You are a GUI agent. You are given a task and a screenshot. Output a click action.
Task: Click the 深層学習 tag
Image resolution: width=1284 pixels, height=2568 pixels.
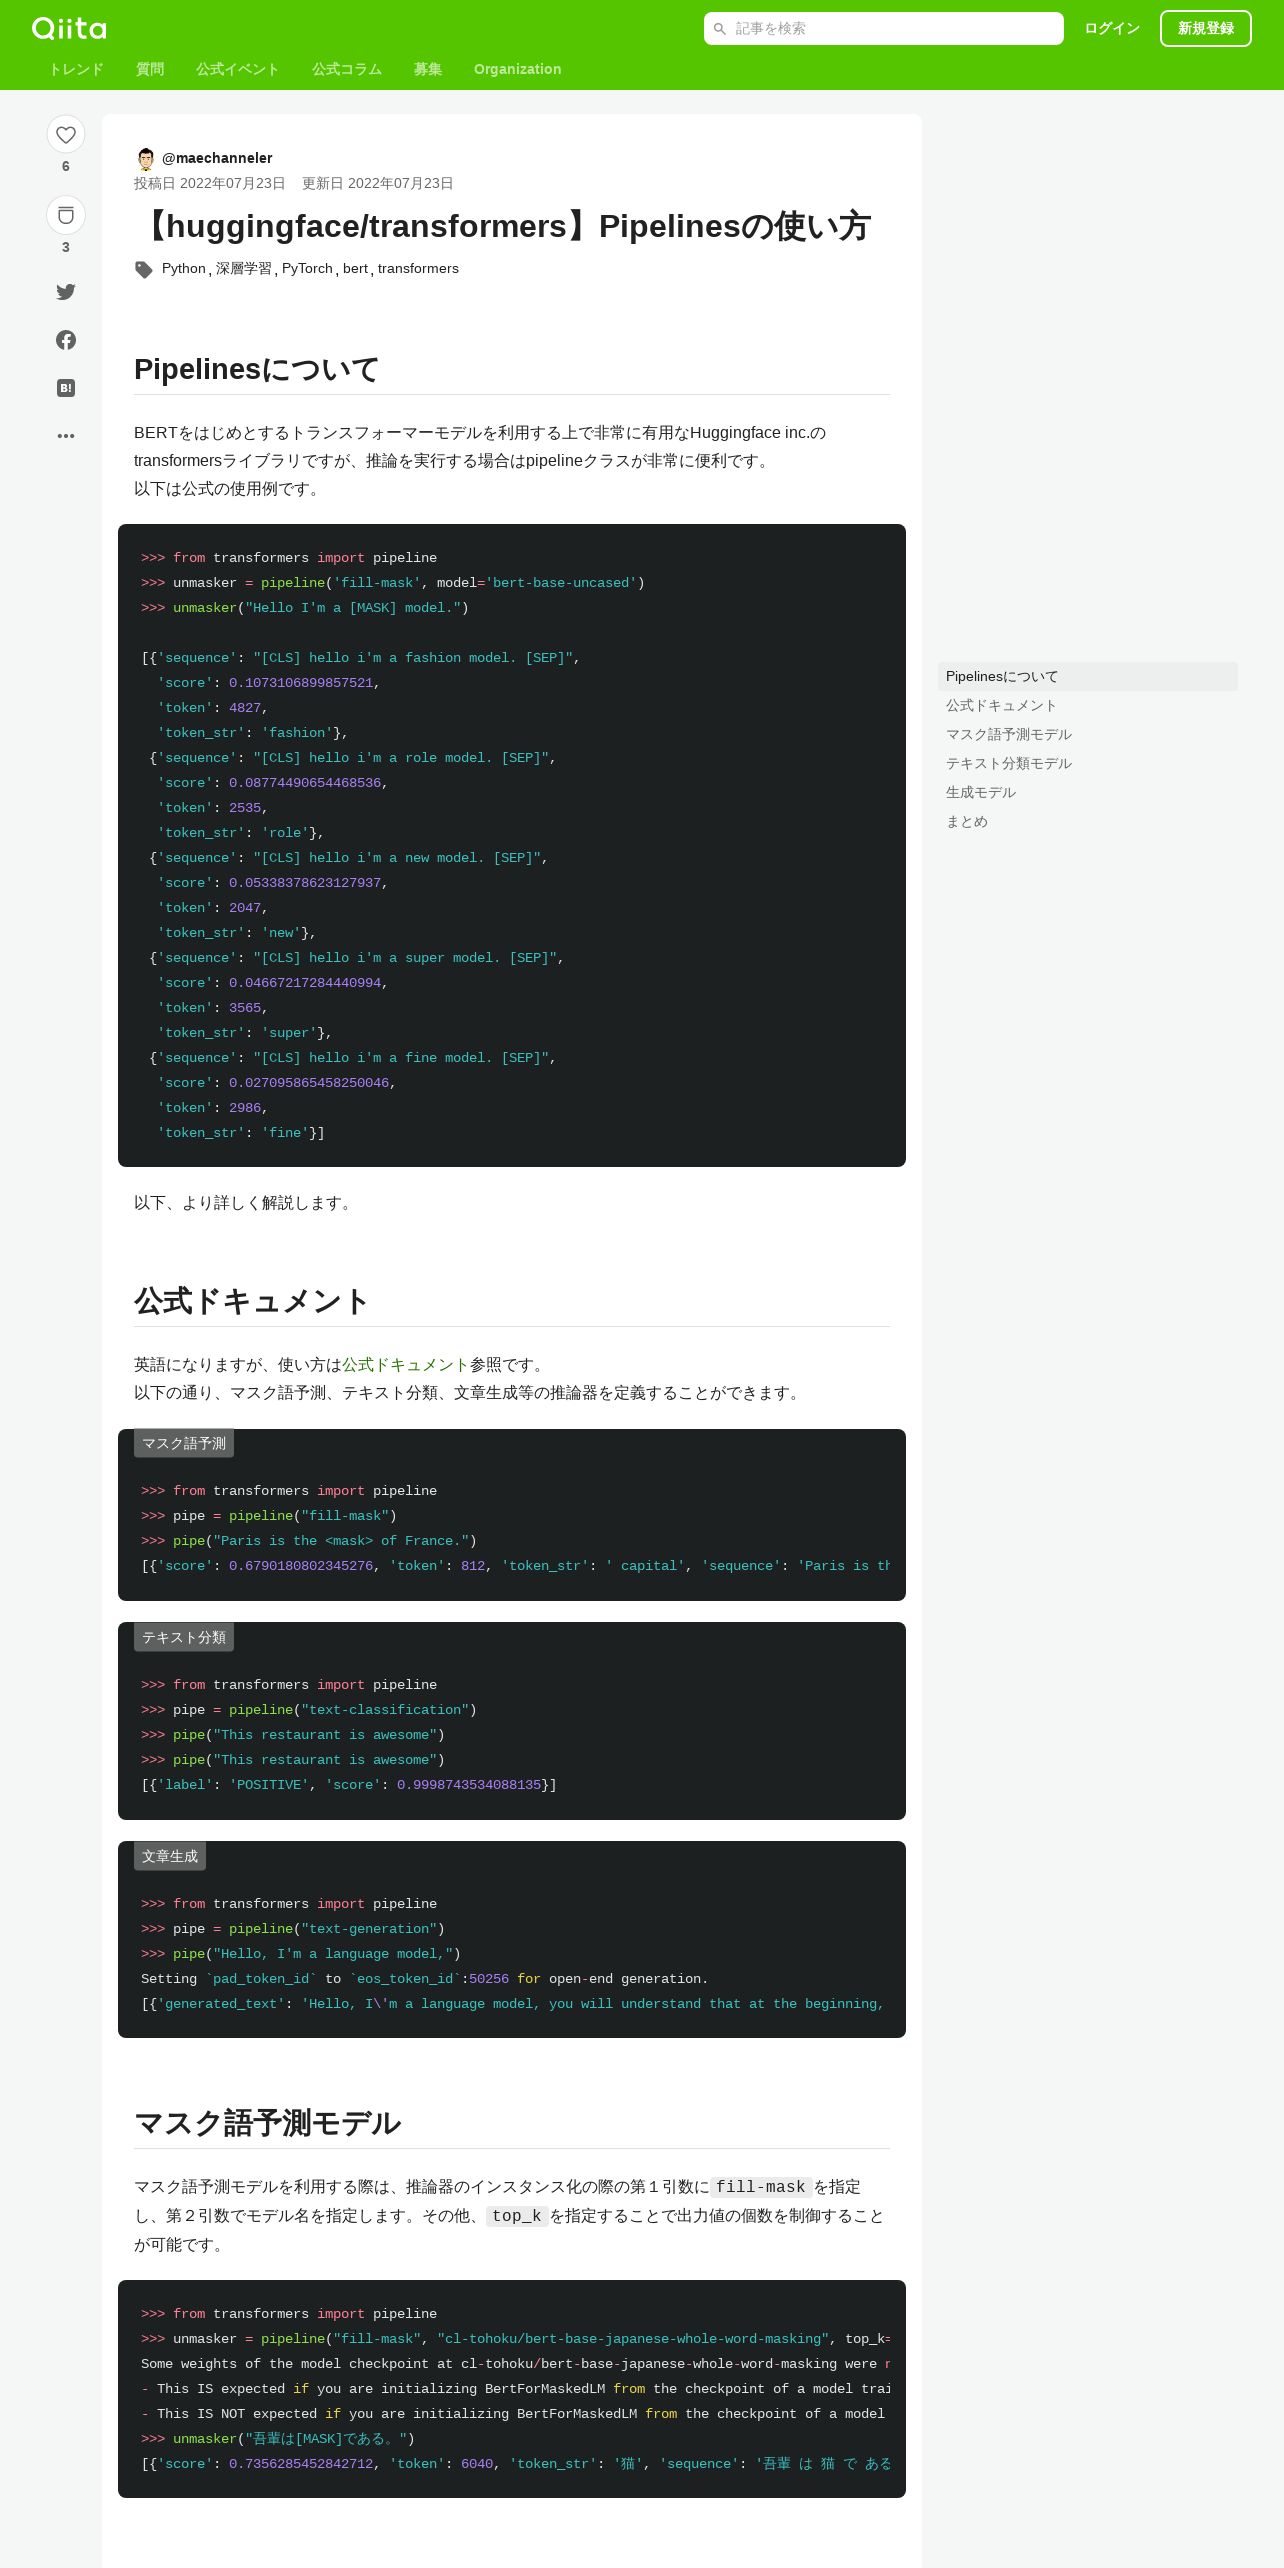click(x=244, y=269)
